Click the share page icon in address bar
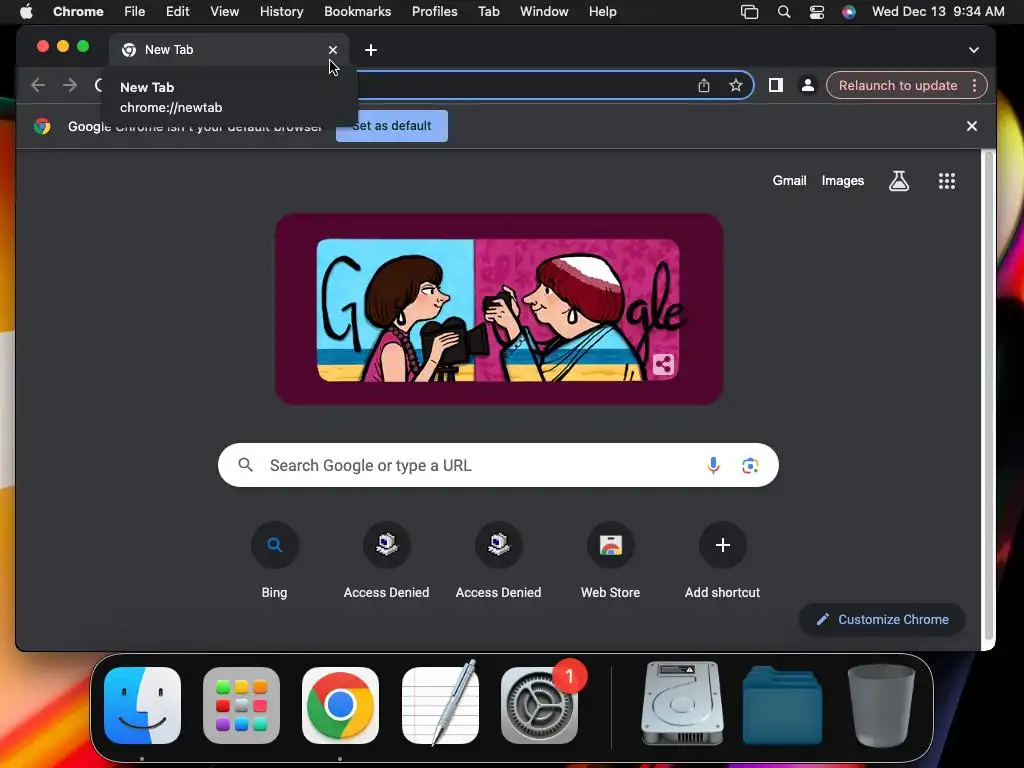 click(x=703, y=86)
